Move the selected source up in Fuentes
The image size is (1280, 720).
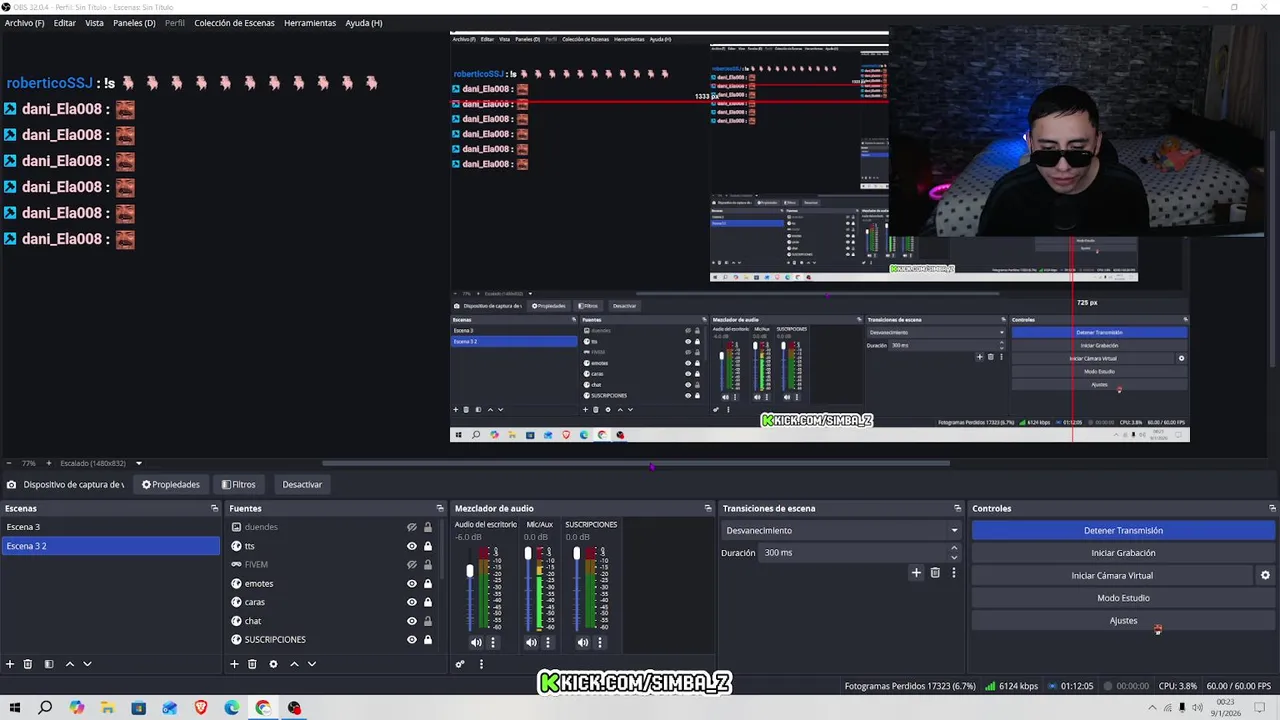coord(294,664)
